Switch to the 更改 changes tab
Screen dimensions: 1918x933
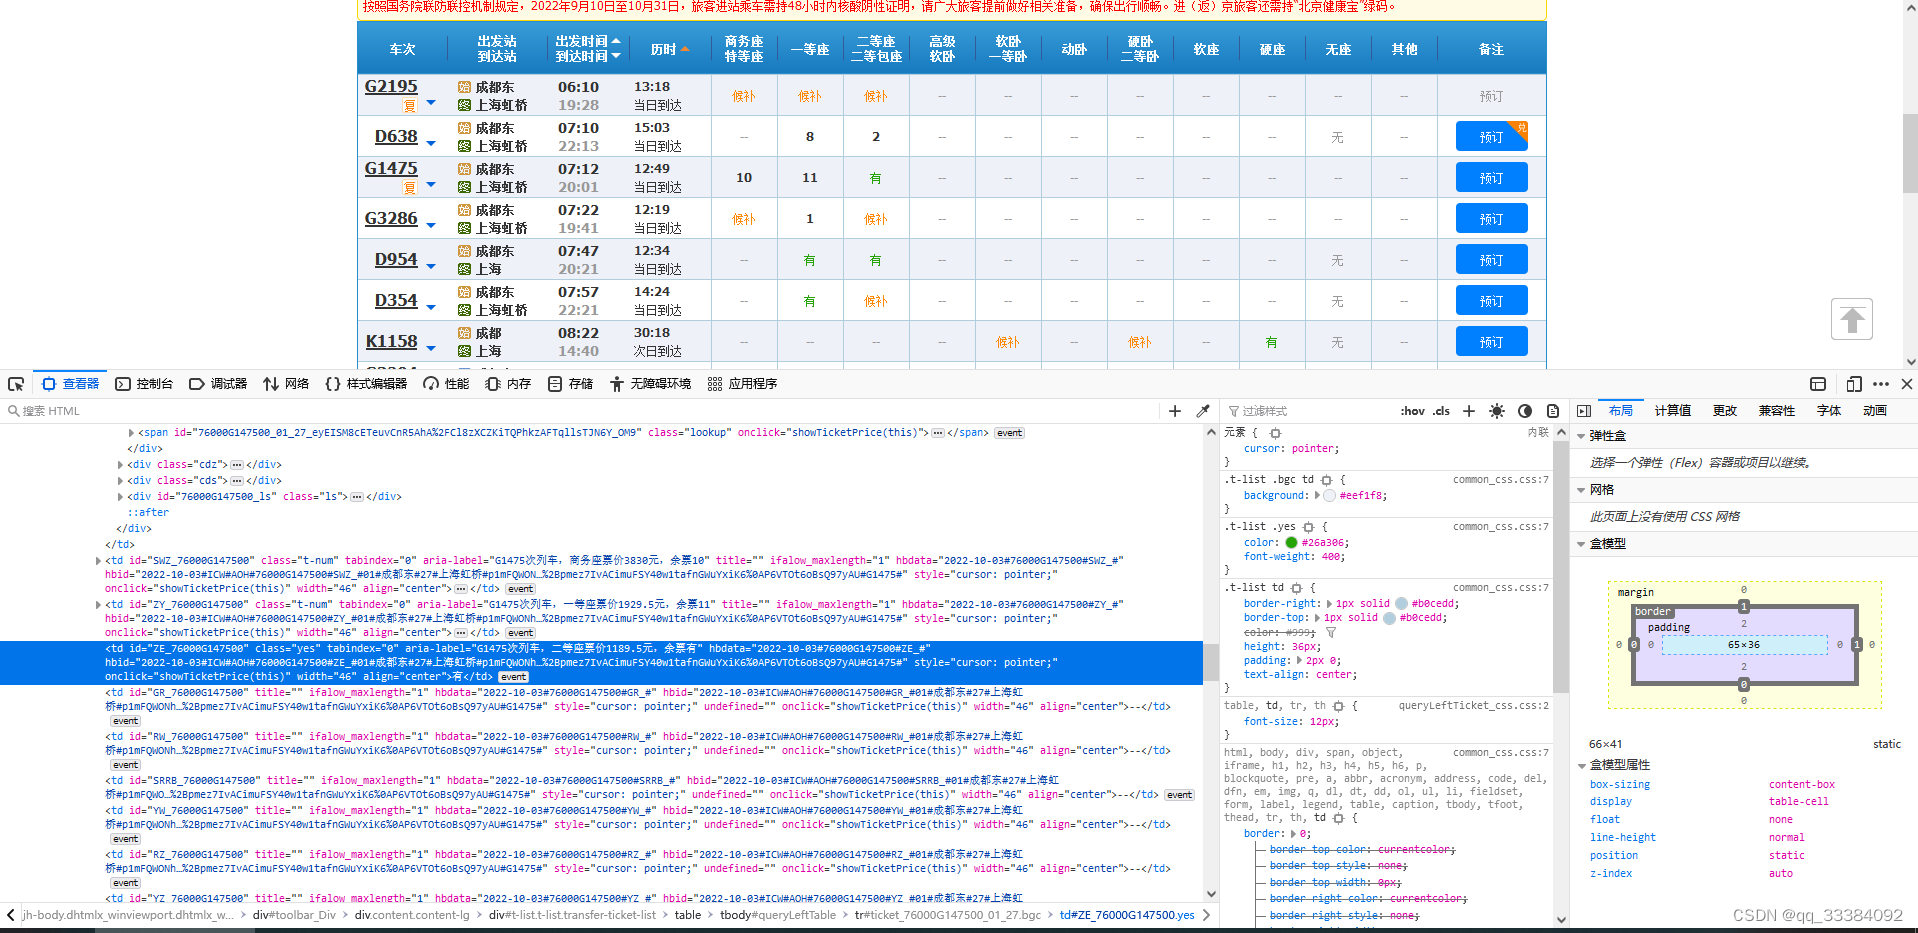pyautogui.click(x=1725, y=411)
